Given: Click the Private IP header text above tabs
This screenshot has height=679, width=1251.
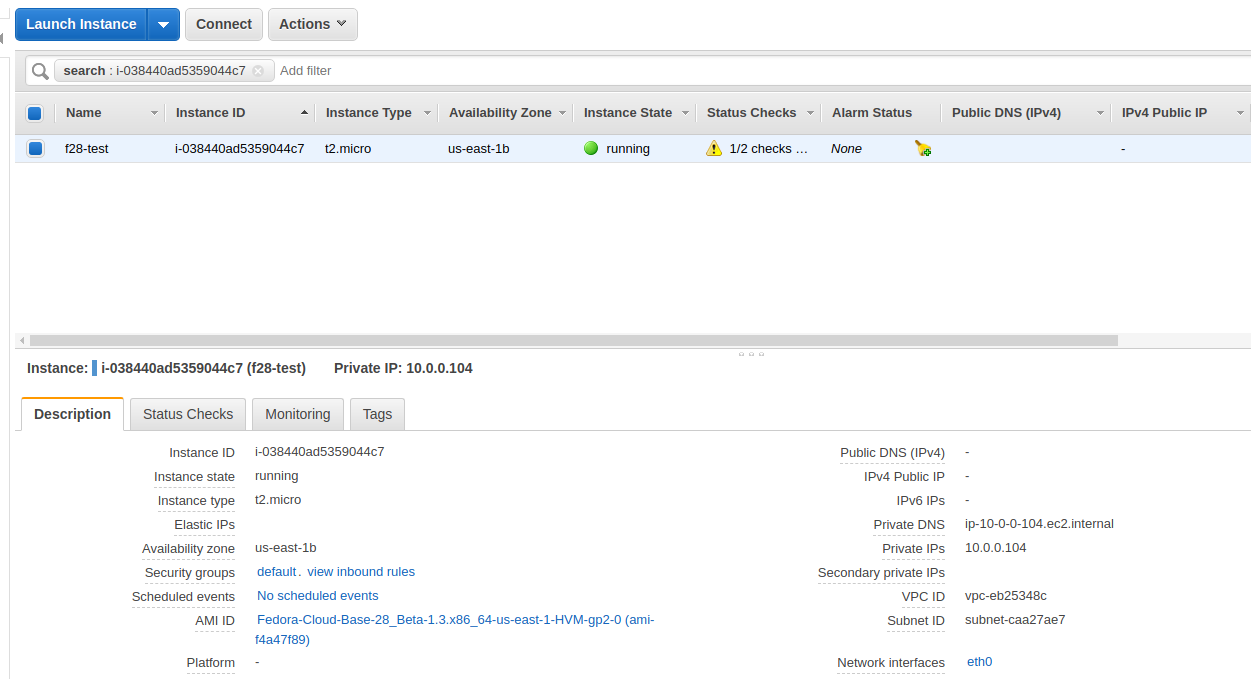Looking at the screenshot, I should [x=403, y=368].
